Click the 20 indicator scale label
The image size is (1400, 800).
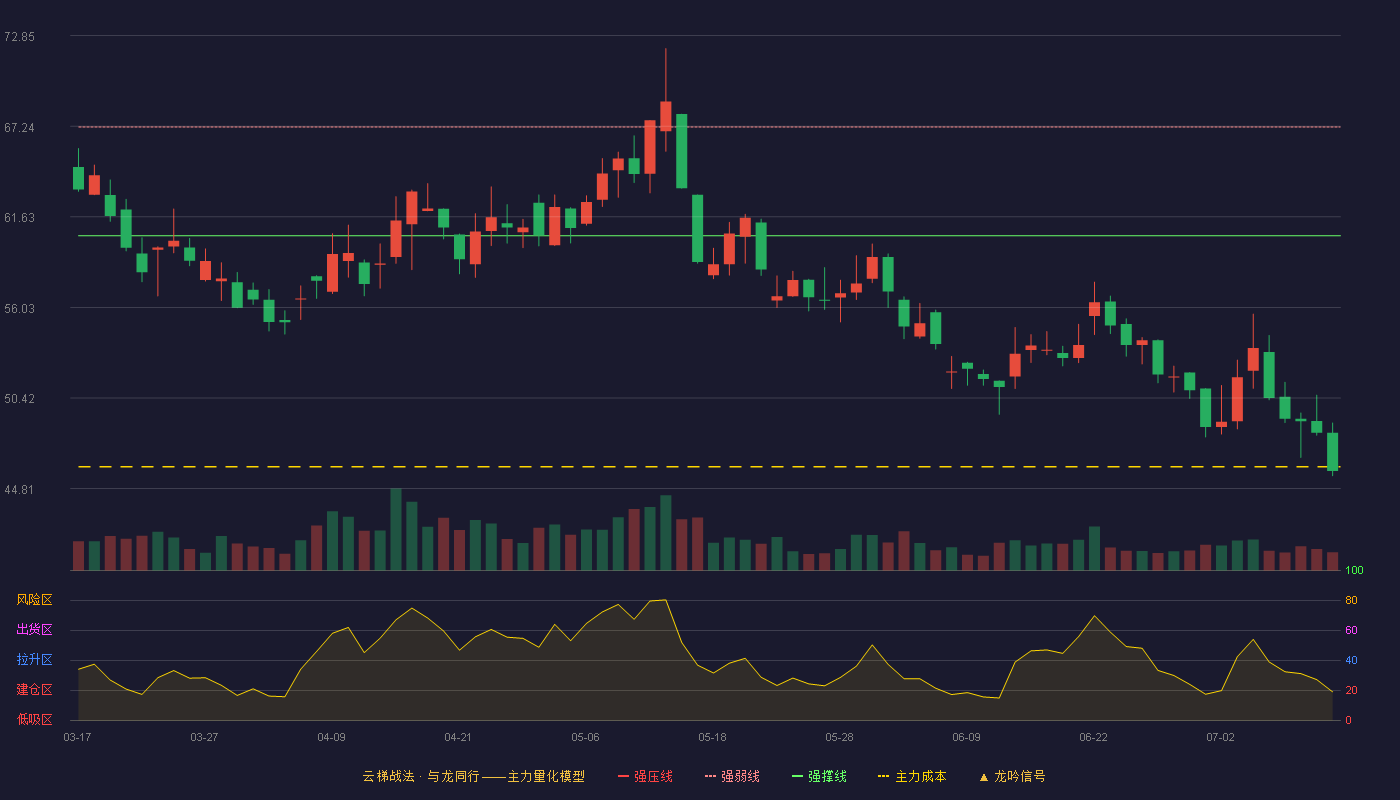[1351, 690]
